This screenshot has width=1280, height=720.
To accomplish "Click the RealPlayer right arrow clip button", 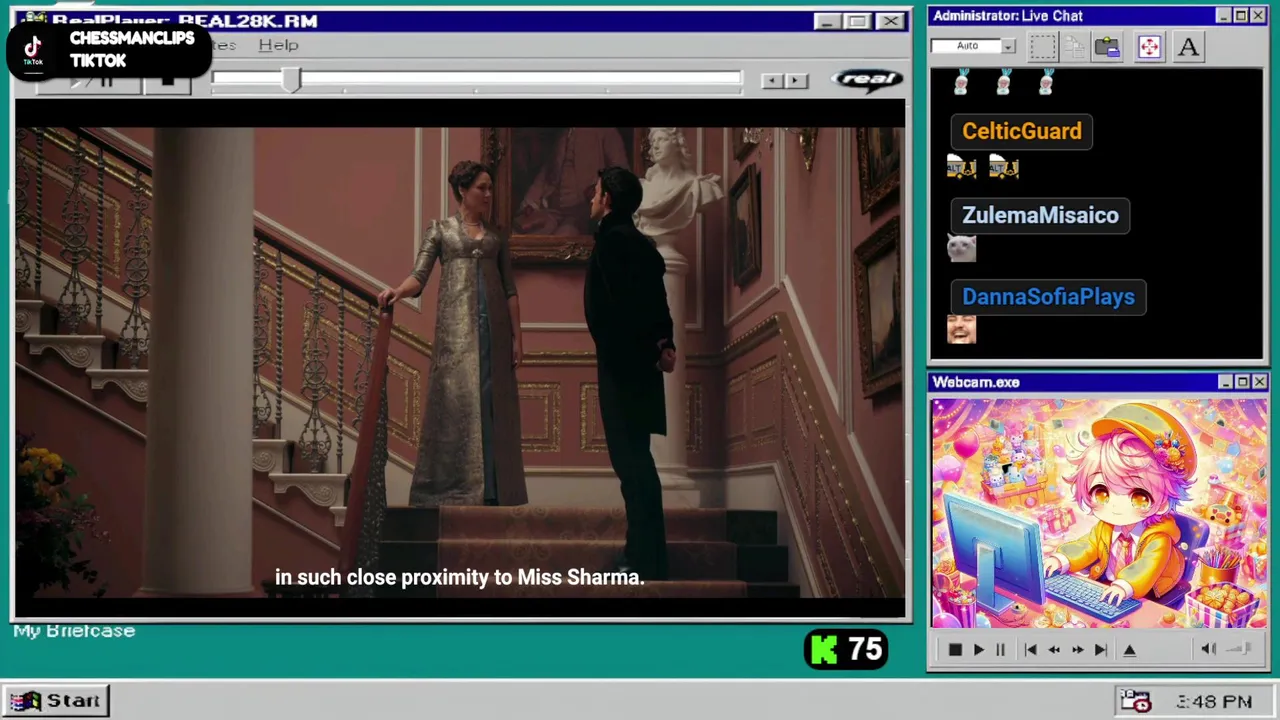I will click(x=796, y=81).
